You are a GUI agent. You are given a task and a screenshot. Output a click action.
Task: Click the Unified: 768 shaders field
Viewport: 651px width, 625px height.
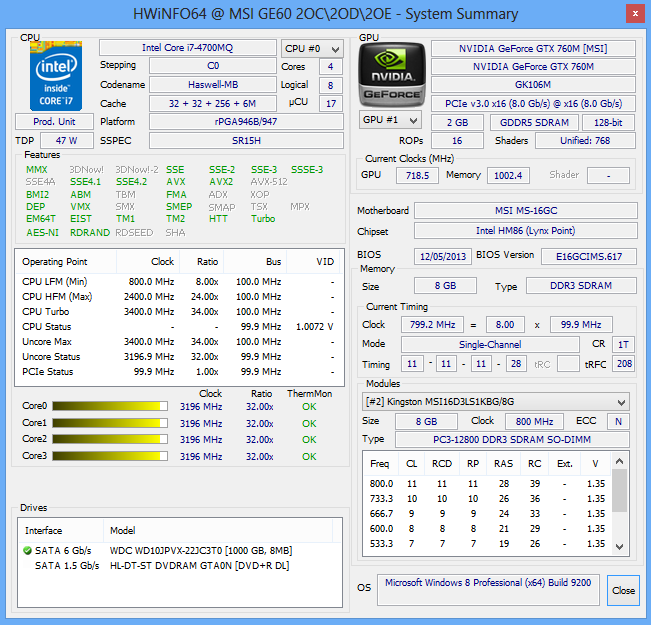585,141
